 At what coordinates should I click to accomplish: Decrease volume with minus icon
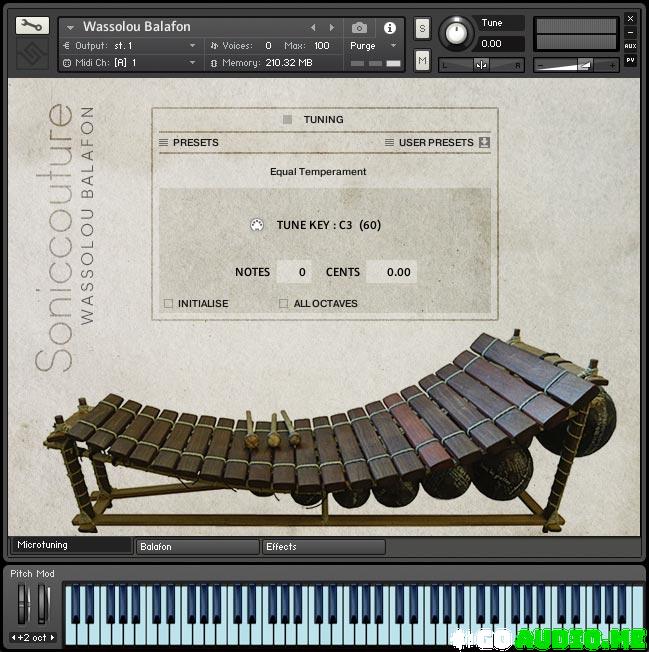540,66
